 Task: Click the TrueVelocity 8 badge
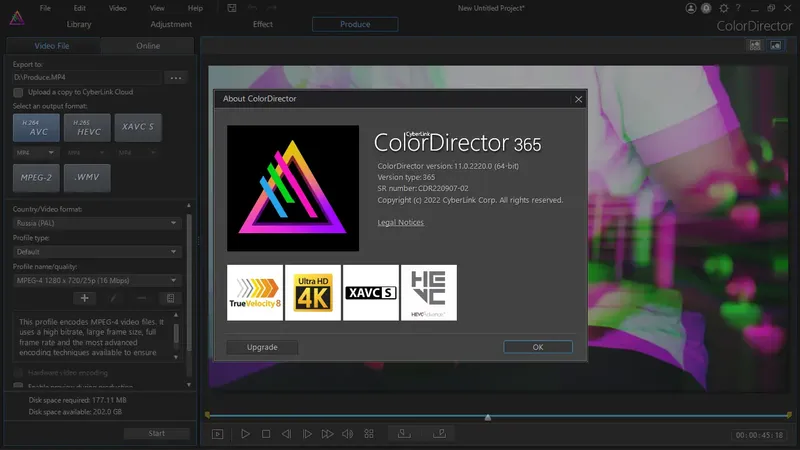pyautogui.click(x=255, y=293)
